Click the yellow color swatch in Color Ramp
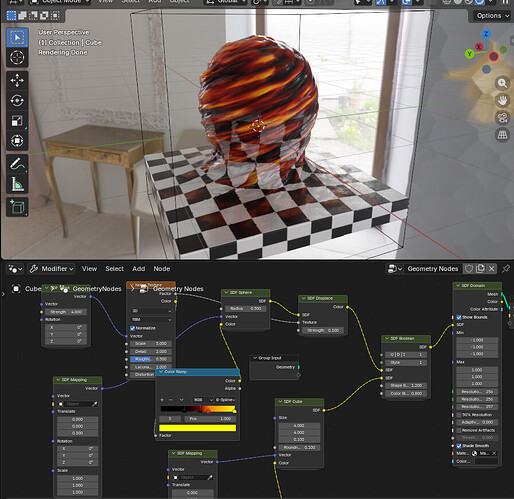This screenshot has width=514, height=499. coord(197,428)
